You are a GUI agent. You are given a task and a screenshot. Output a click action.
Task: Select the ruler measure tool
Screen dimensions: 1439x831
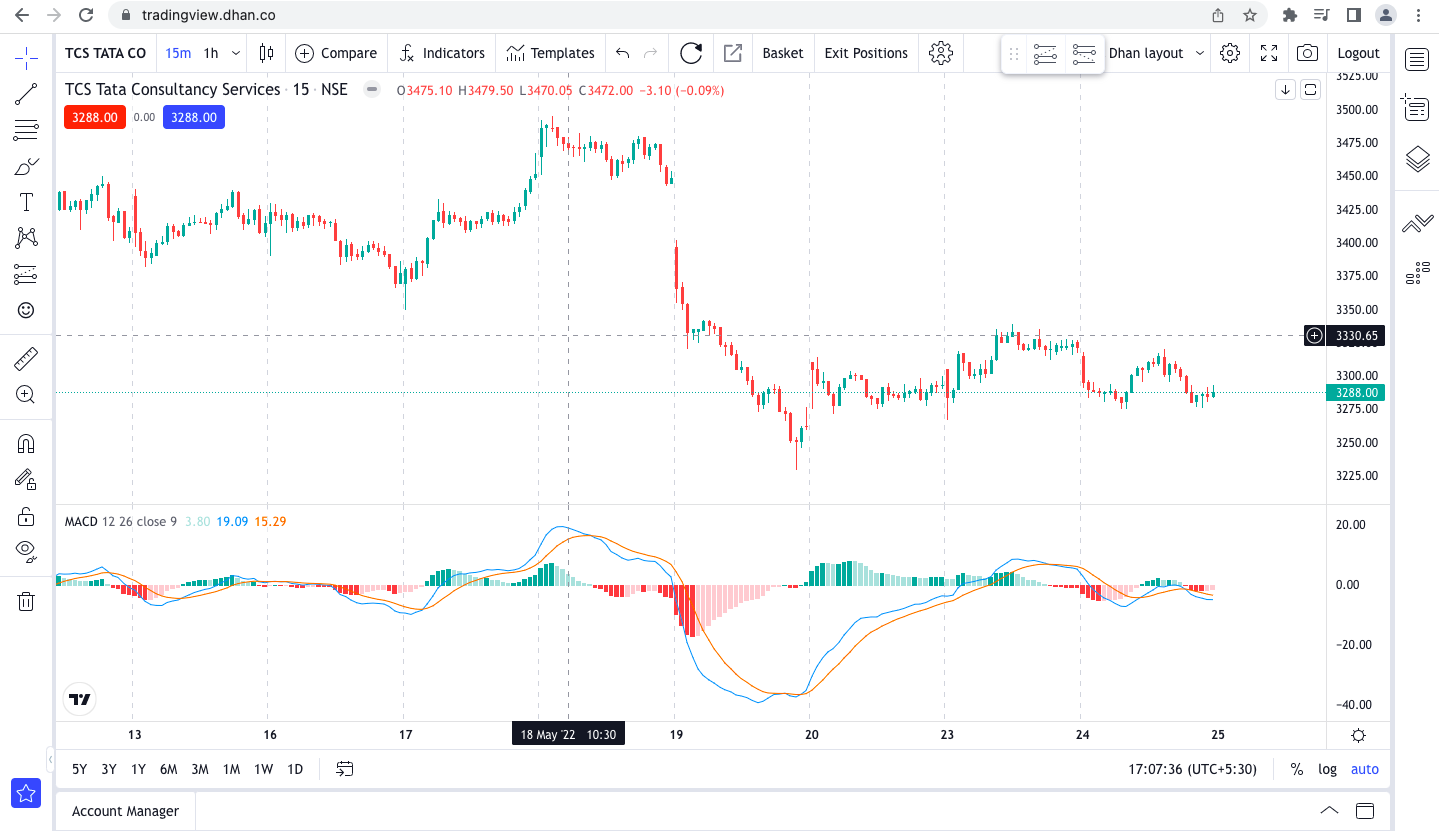[x=26, y=358]
